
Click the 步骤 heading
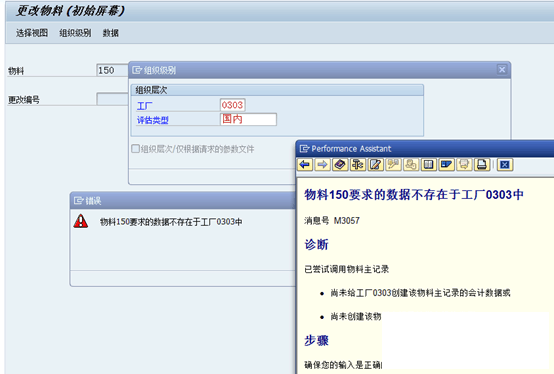(x=317, y=340)
